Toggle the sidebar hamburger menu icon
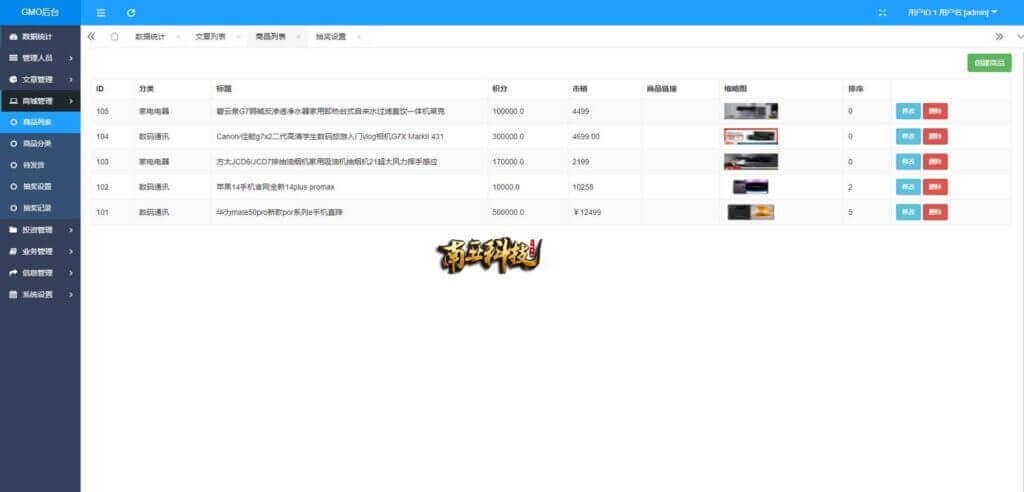Screen dimensions: 1024x492 (101, 13)
